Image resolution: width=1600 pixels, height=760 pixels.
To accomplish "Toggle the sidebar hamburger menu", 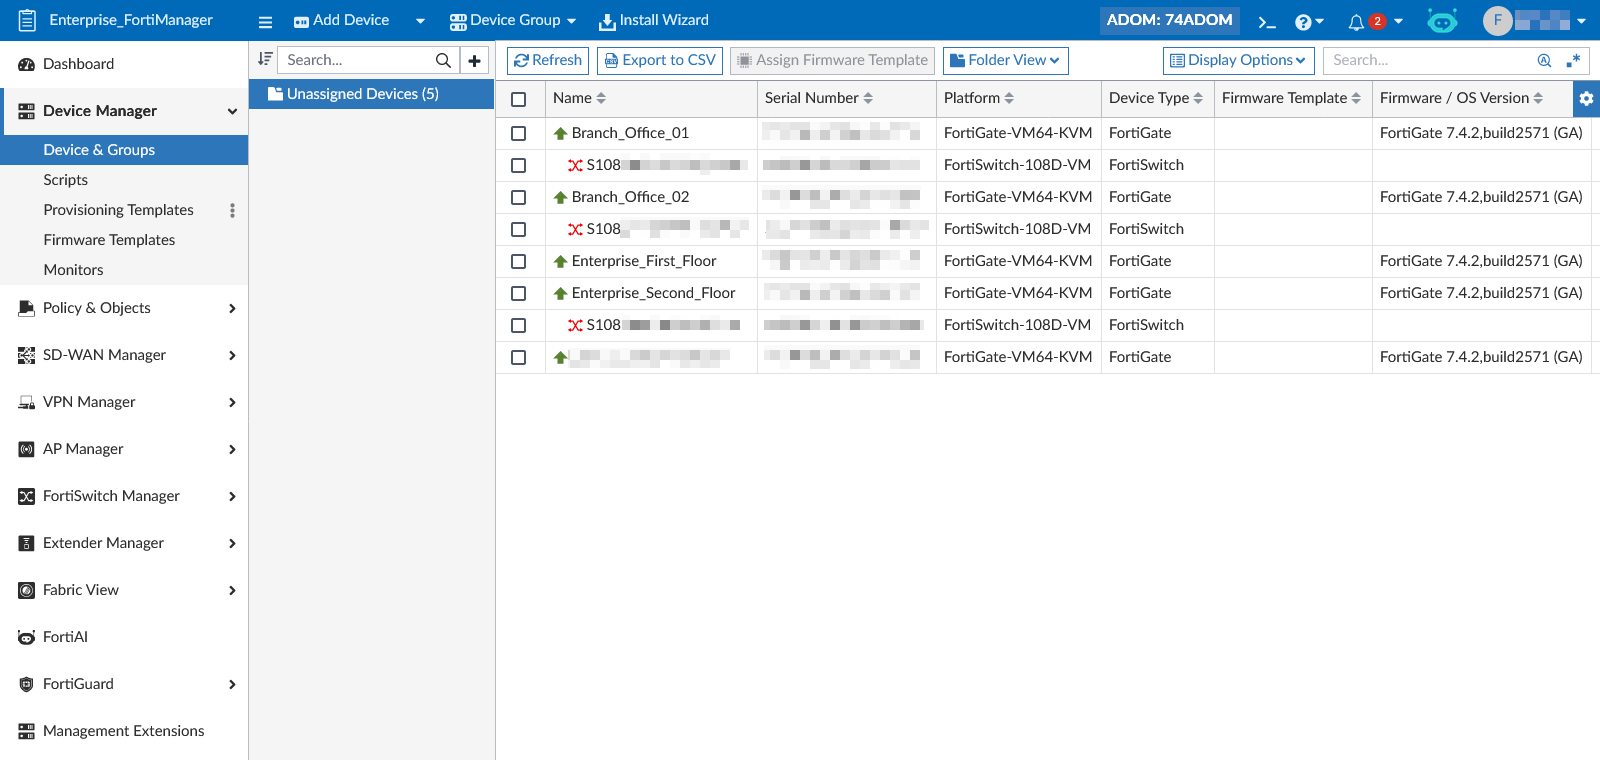I will tap(265, 21).
